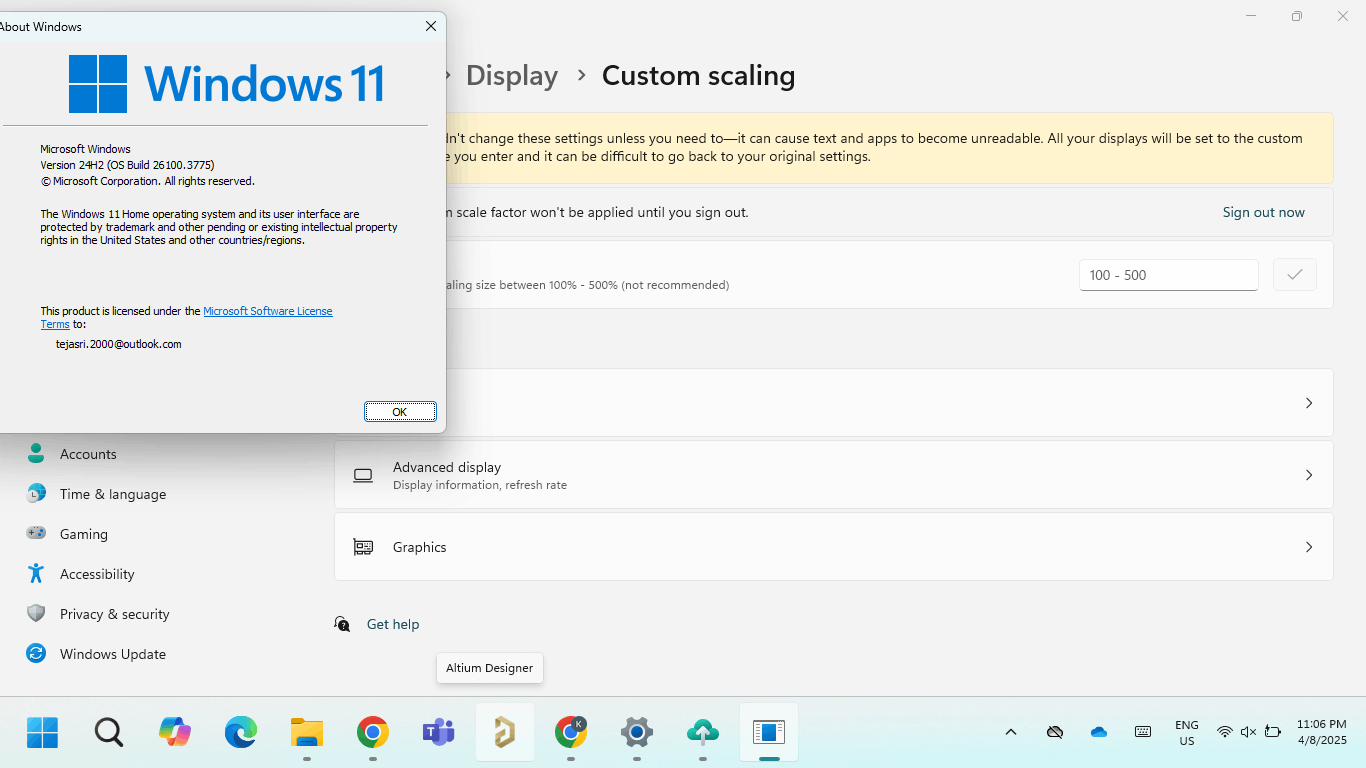Confirm custom scaling with the checkmark button
1366x768 pixels.
coord(1295,274)
